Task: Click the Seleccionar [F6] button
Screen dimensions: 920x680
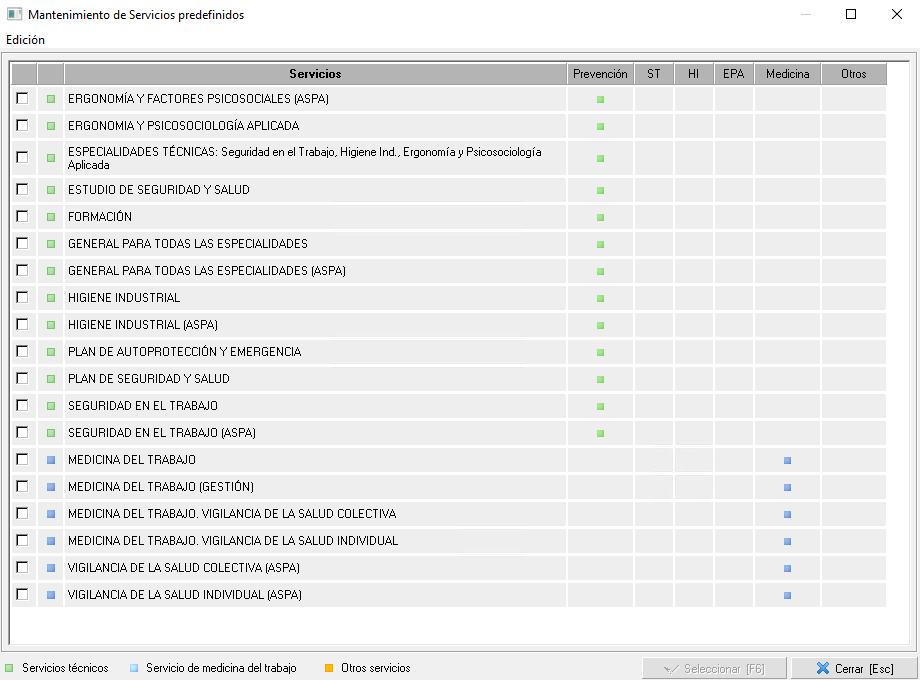Action: 714,668
